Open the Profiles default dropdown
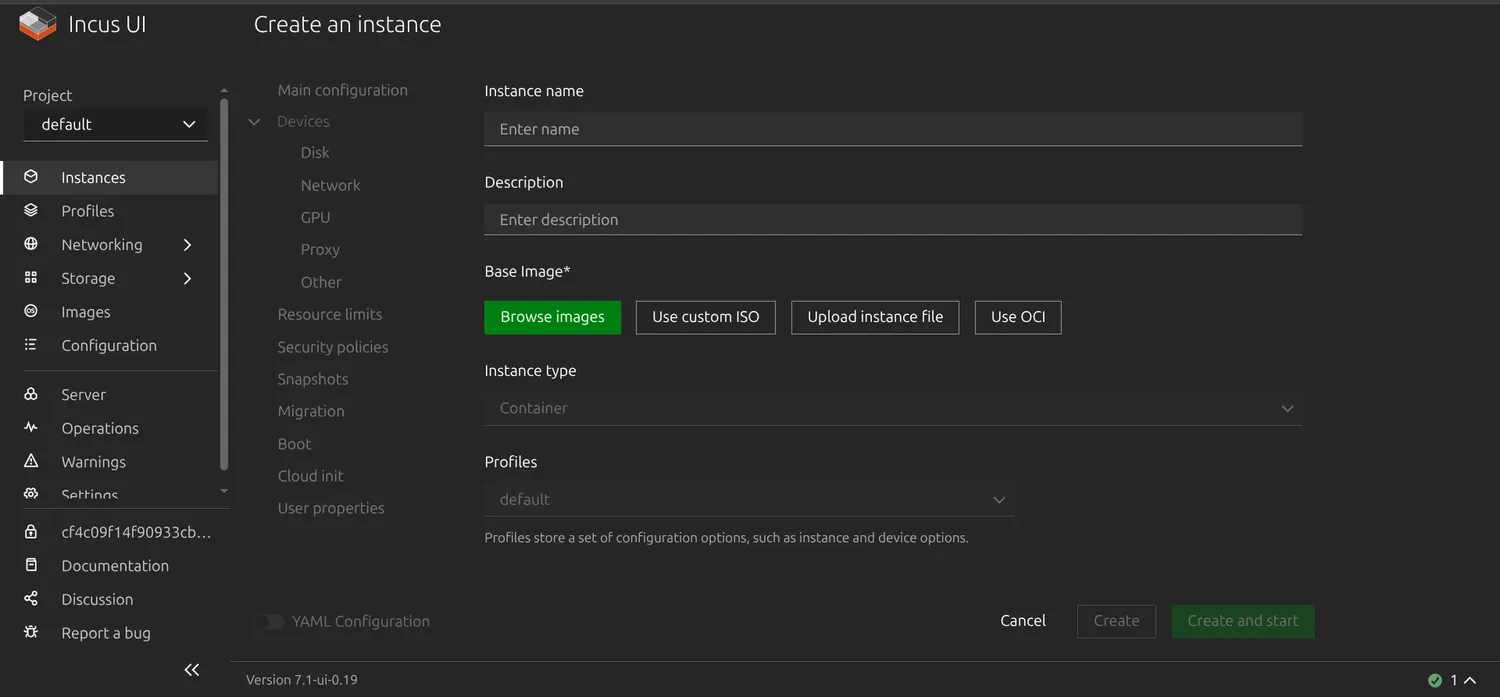1500x697 pixels. click(x=749, y=499)
